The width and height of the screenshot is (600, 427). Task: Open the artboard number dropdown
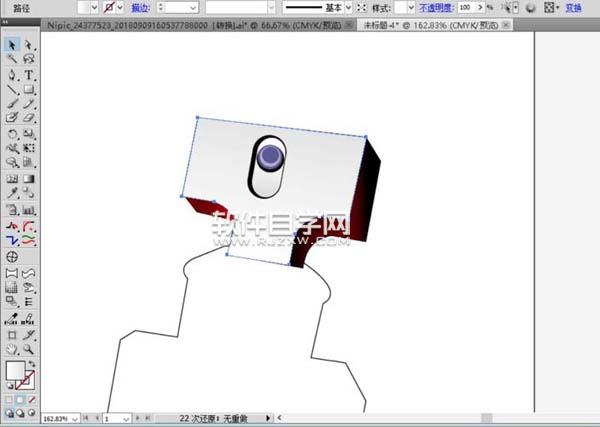pos(126,419)
